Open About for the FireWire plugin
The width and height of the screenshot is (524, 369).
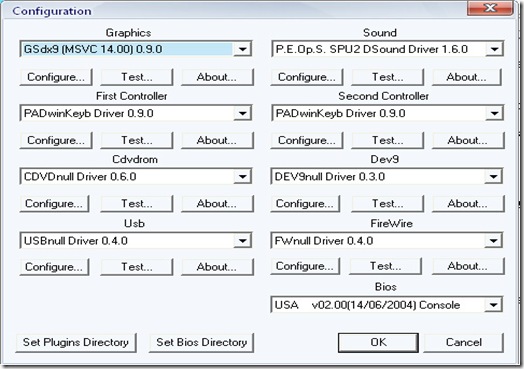tap(468, 266)
